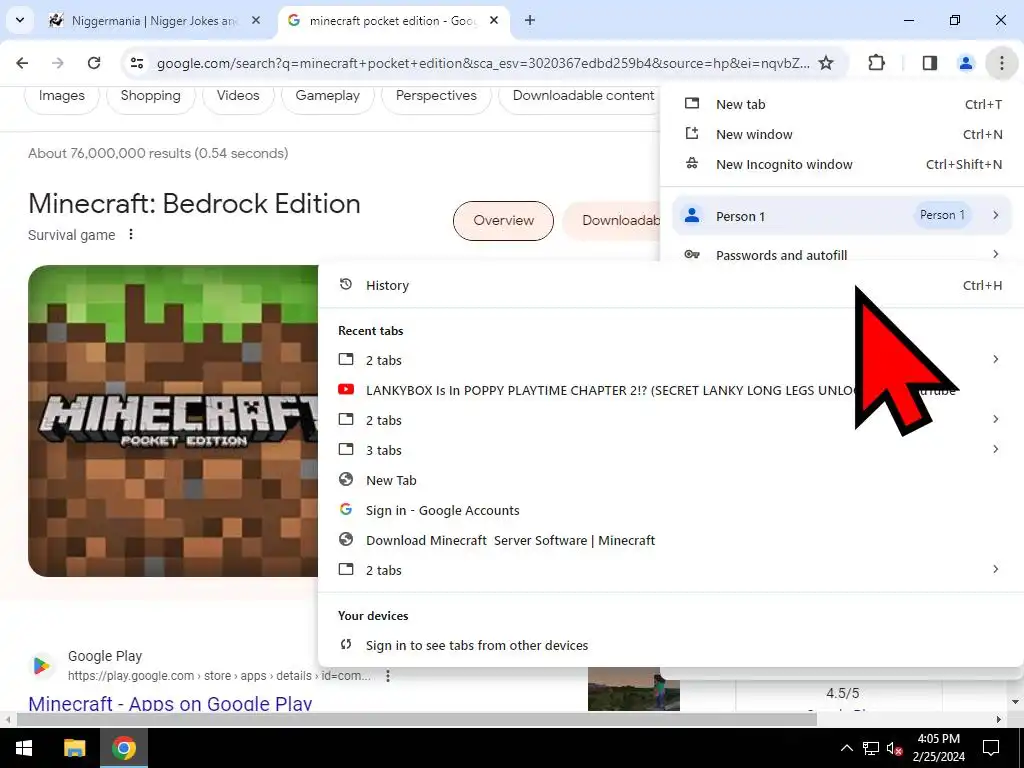Open result options dots next to play.google.com URL
Viewport: 1024px width, 768px height.
pos(388,676)
